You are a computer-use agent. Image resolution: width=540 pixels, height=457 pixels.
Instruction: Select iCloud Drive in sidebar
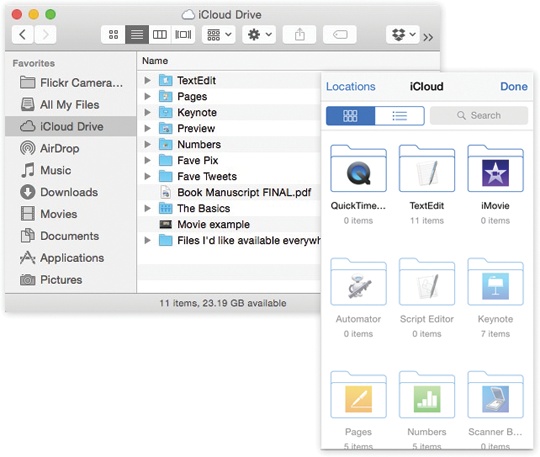(x=71, y=126)
